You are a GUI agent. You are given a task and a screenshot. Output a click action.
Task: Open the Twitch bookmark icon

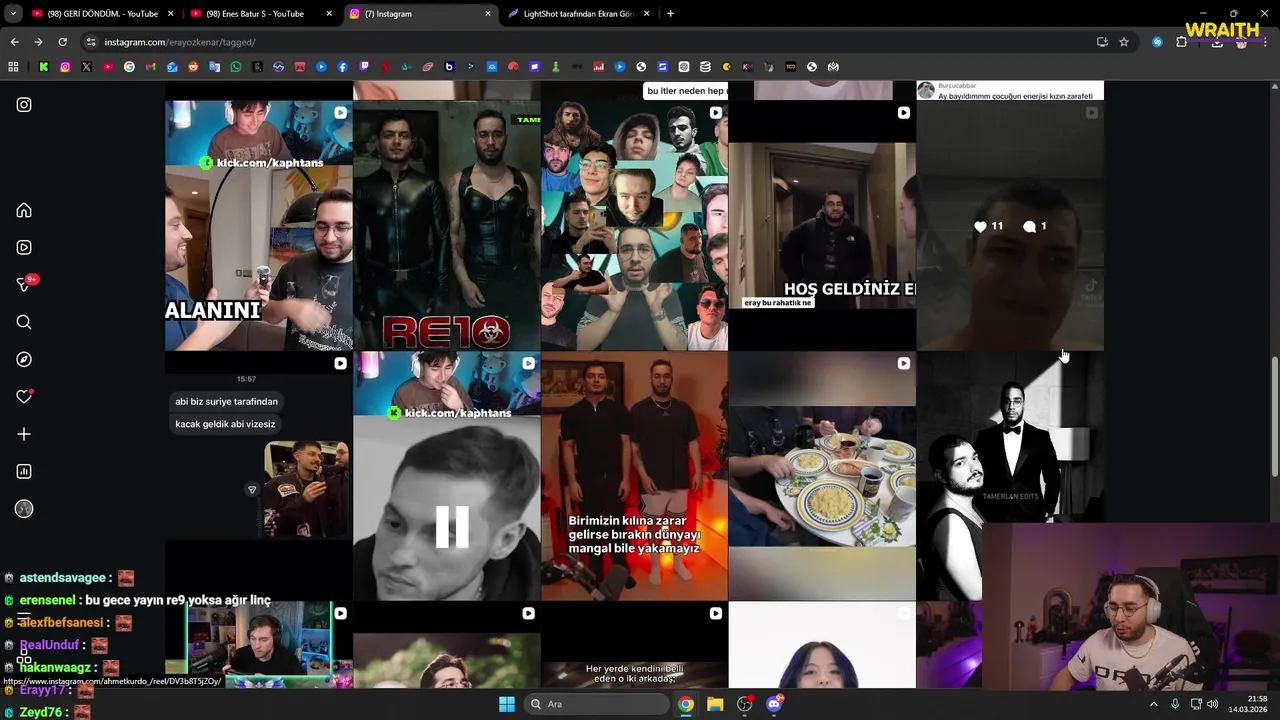364,67
